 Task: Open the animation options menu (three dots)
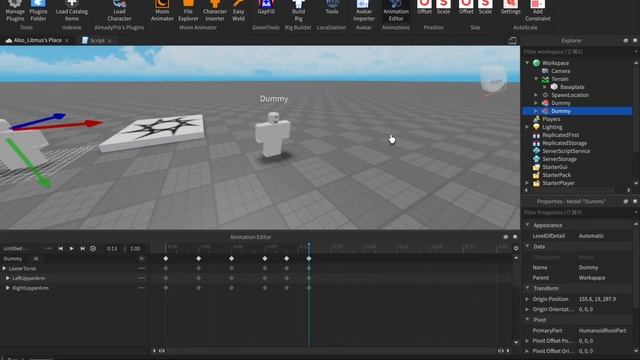pos(48,248)
